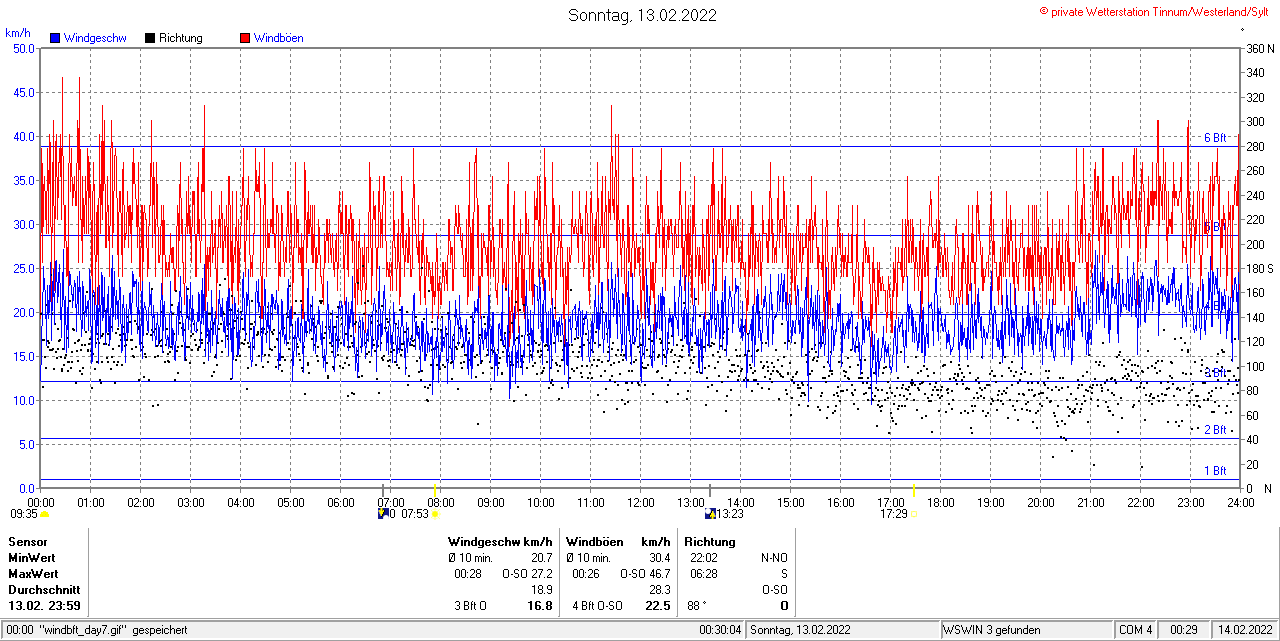The image size is (1280, 641).
Task: Click the average wind speed 18.9
Action: pyautogui.click(x=541, y=590)
